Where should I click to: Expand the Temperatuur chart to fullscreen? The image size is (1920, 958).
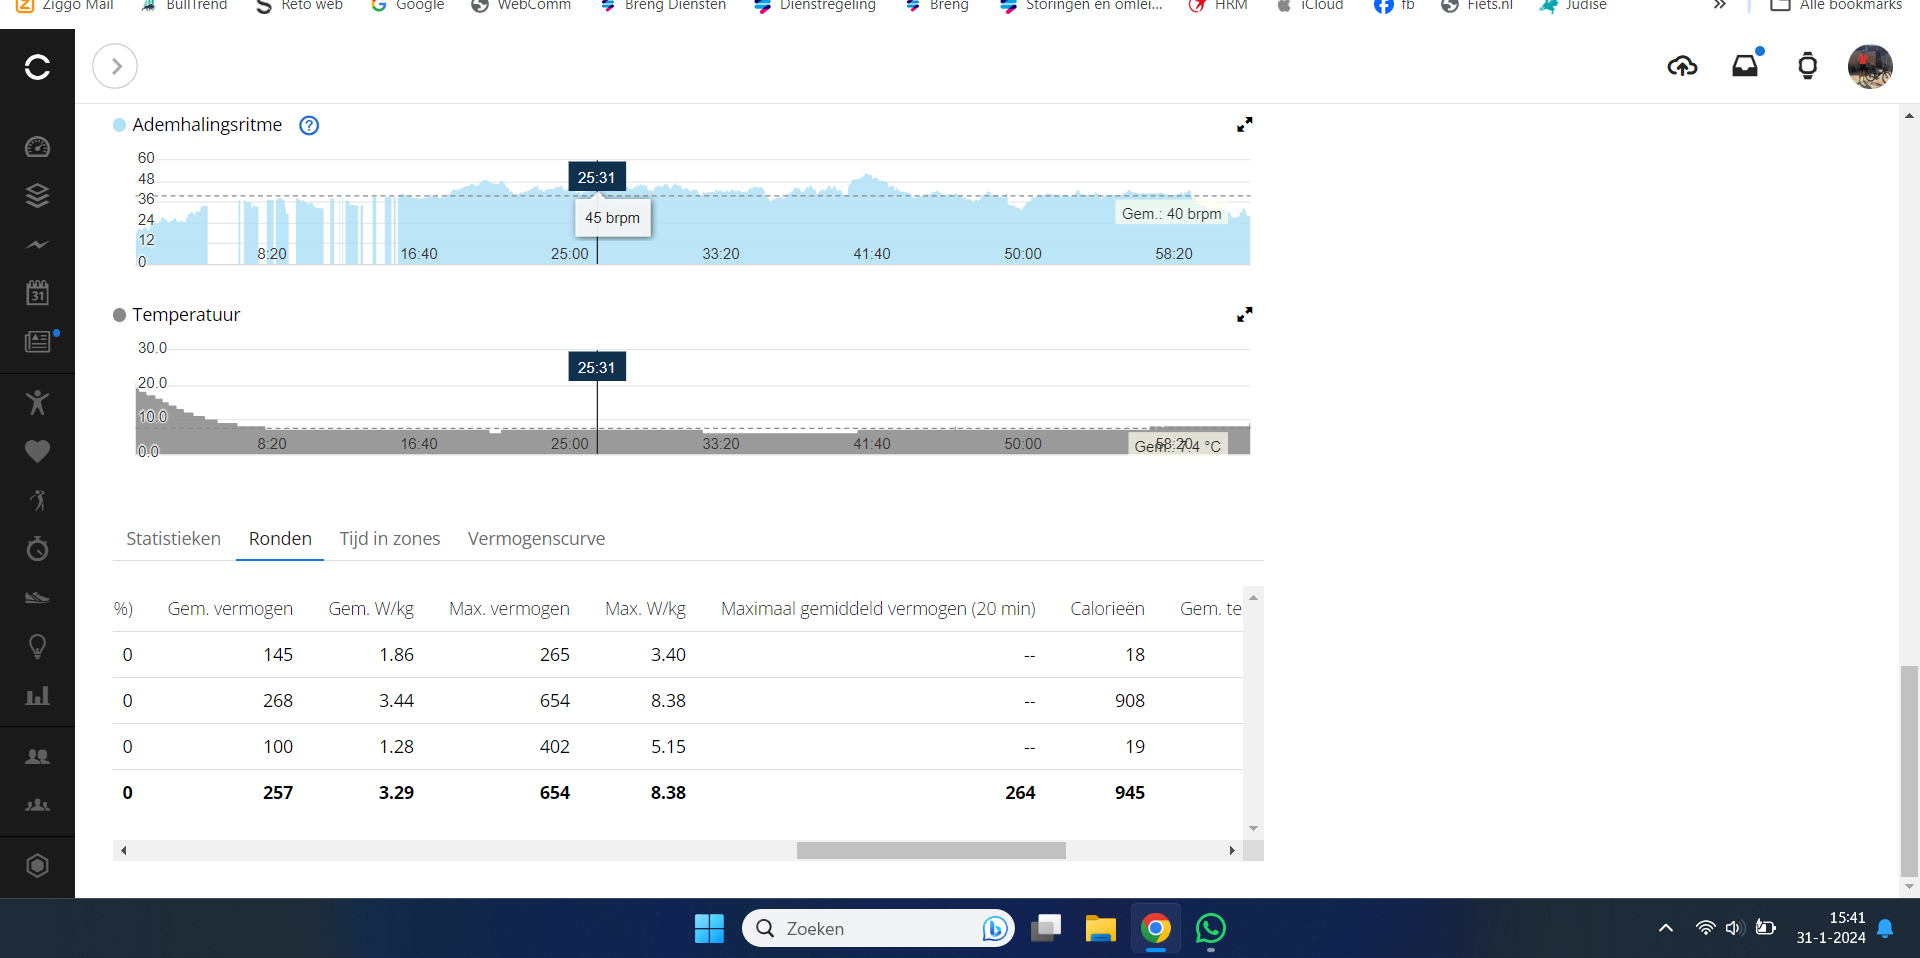click(x=1244, y=315)
